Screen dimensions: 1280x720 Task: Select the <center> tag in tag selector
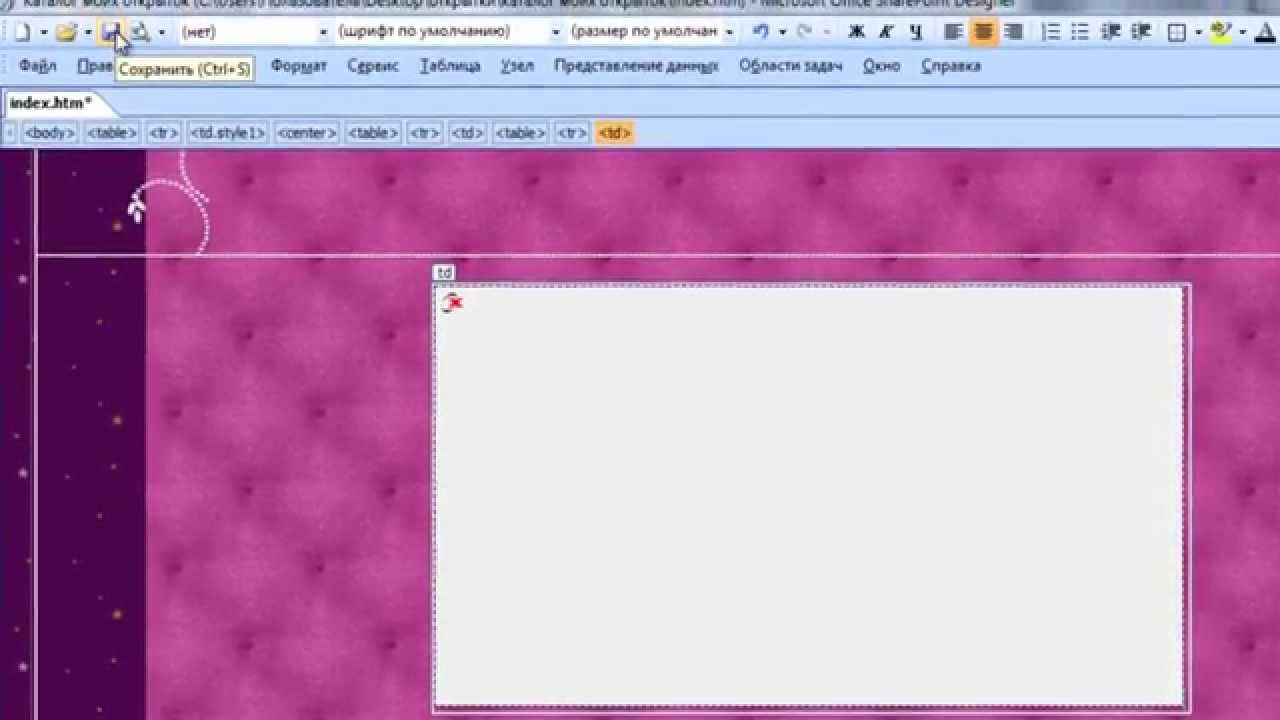(x=307, y=133)
